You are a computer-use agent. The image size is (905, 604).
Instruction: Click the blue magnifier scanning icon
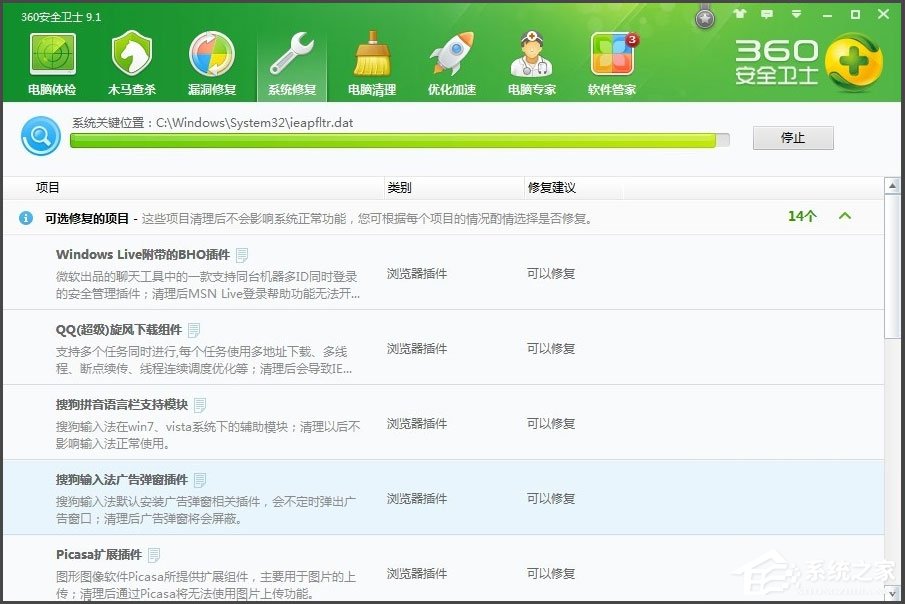[40, 136]
